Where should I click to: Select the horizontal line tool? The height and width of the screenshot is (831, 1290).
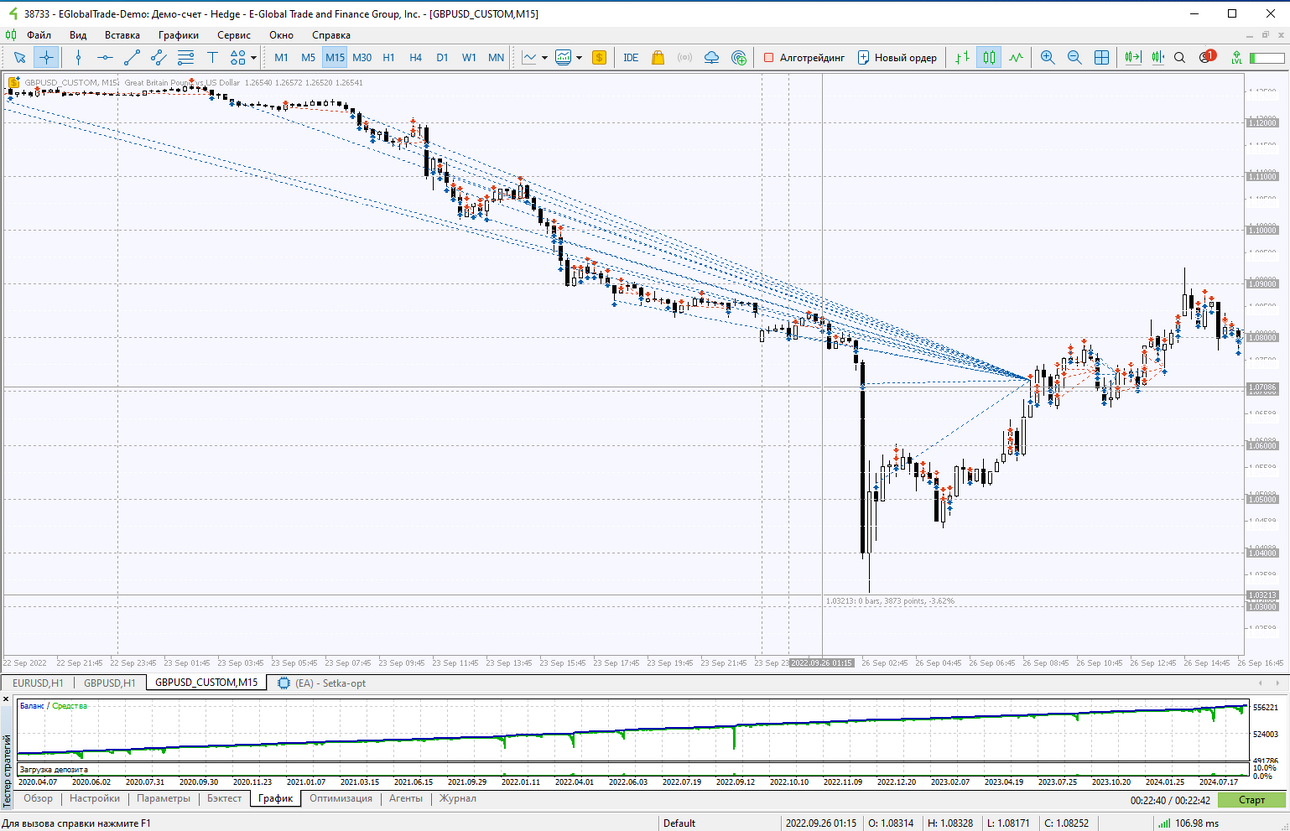[105, 57]
